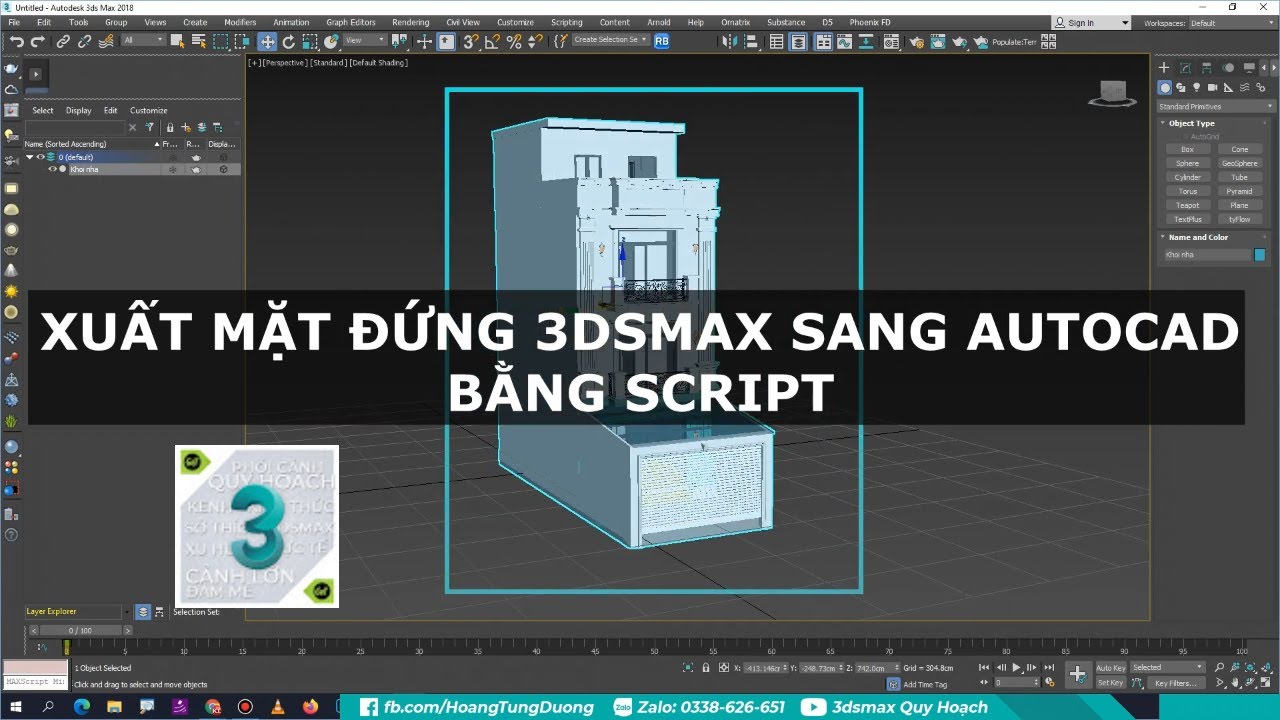The height and width of the screenshot is (720, 1280).
Task: Click the Unlink Selection tool
Action: coord(84,41)
